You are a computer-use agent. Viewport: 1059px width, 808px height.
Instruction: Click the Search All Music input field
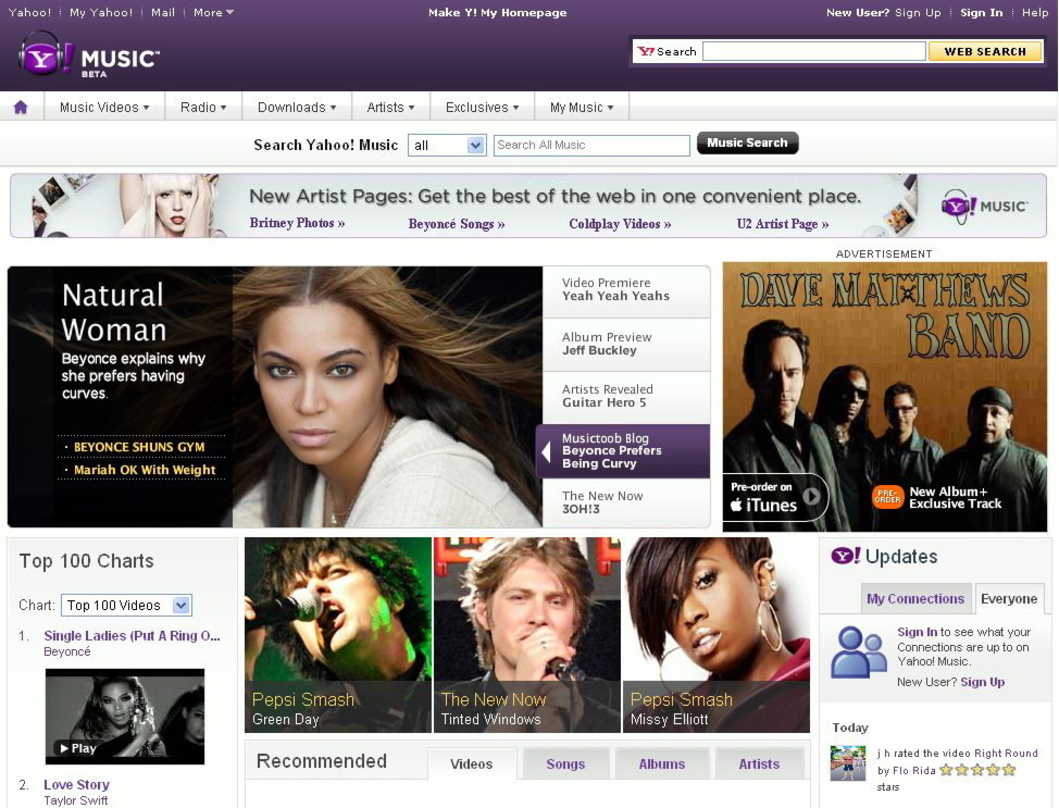(x=592, y=145)
